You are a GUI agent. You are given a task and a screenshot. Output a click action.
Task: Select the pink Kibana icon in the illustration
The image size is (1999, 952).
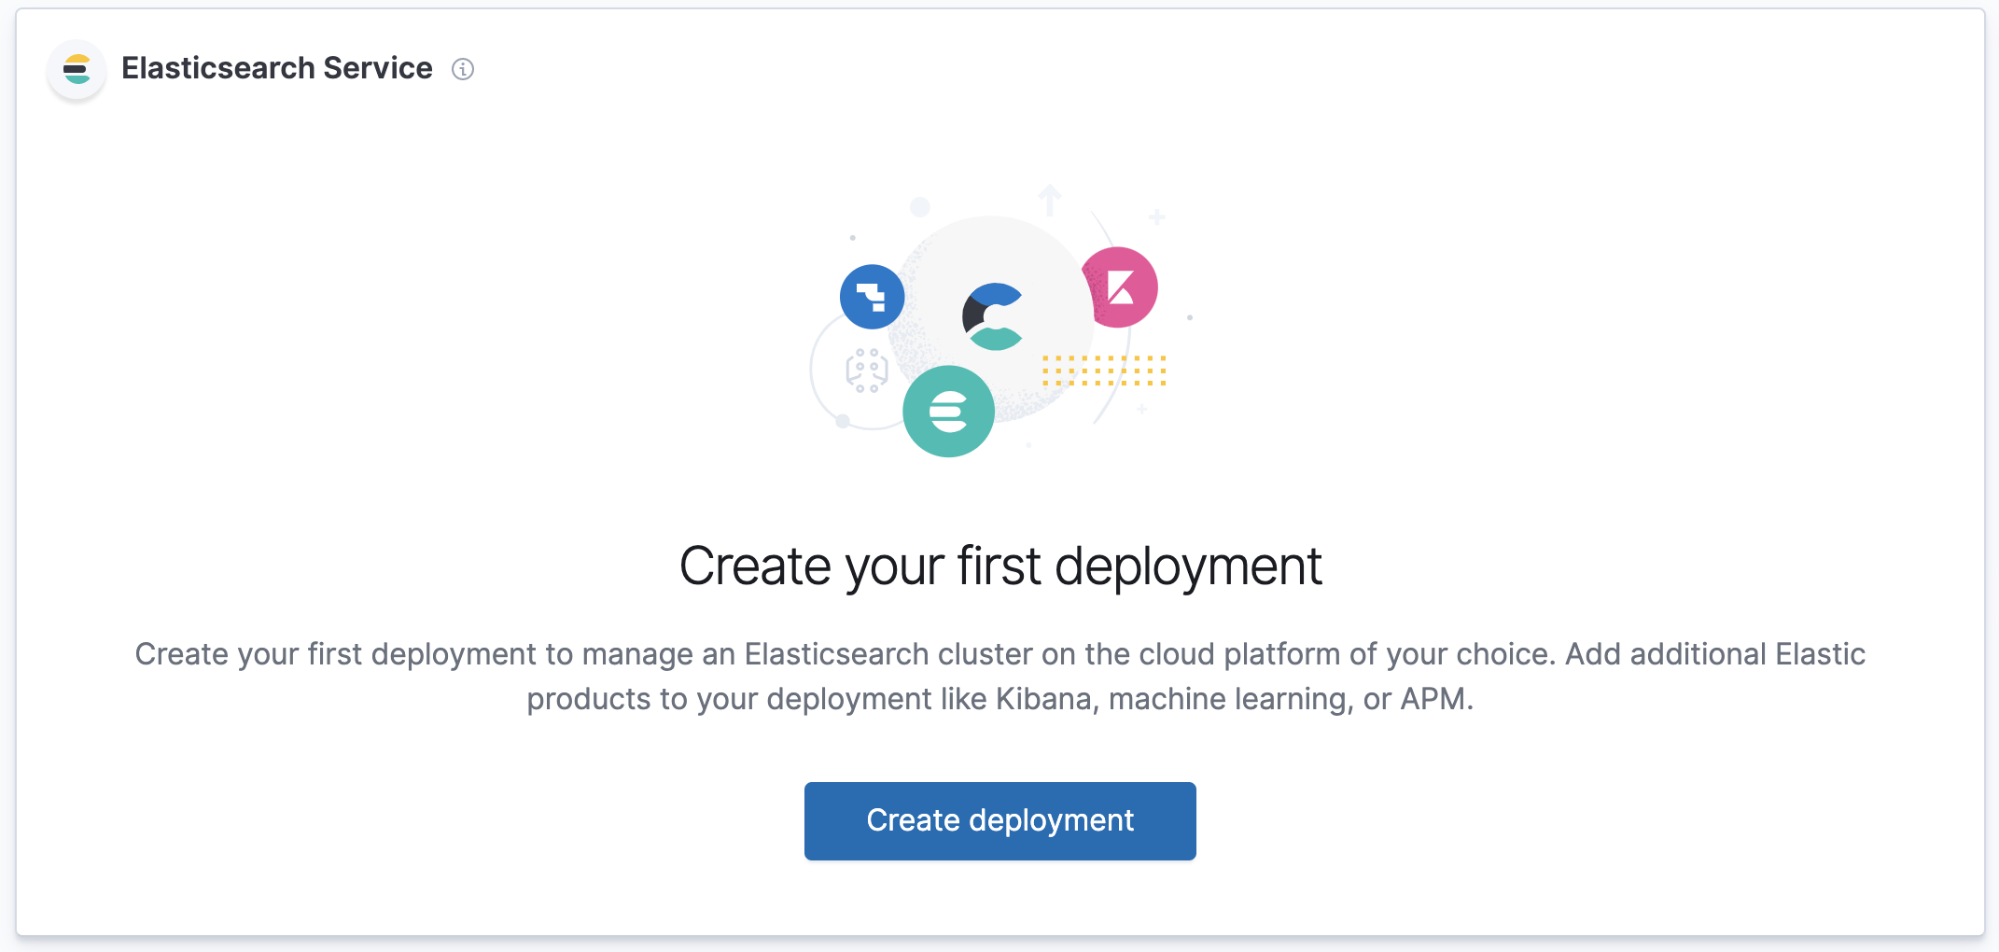pyautogui.click(x=1122, y=285)
